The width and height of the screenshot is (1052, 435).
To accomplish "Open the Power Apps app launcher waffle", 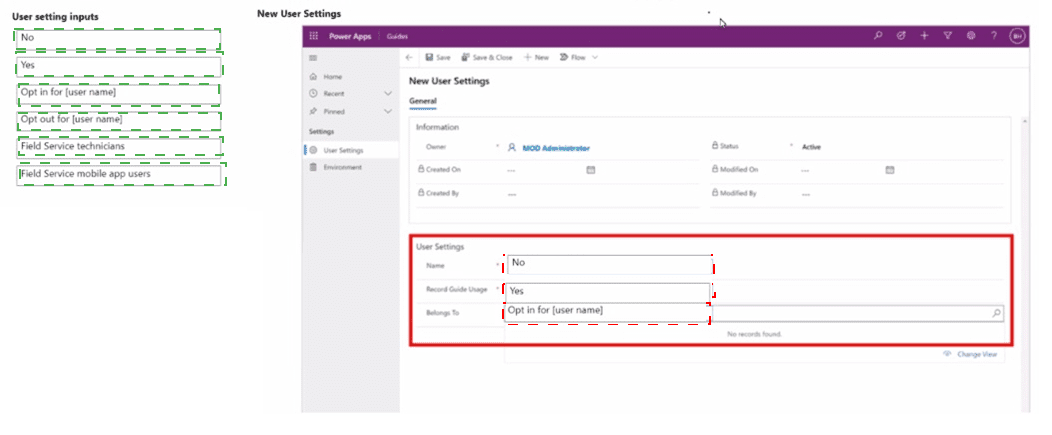I will pos(313,36).
